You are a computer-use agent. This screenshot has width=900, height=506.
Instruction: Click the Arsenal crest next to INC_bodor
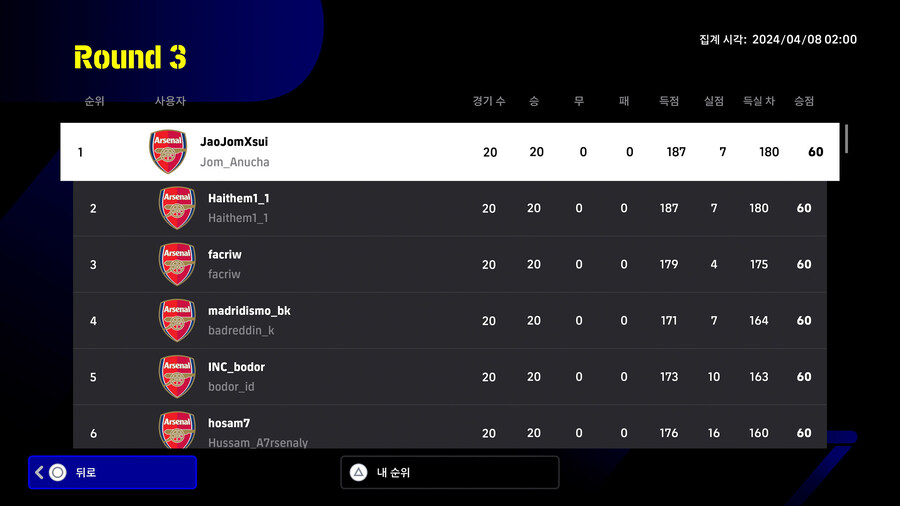pos(177,376)
